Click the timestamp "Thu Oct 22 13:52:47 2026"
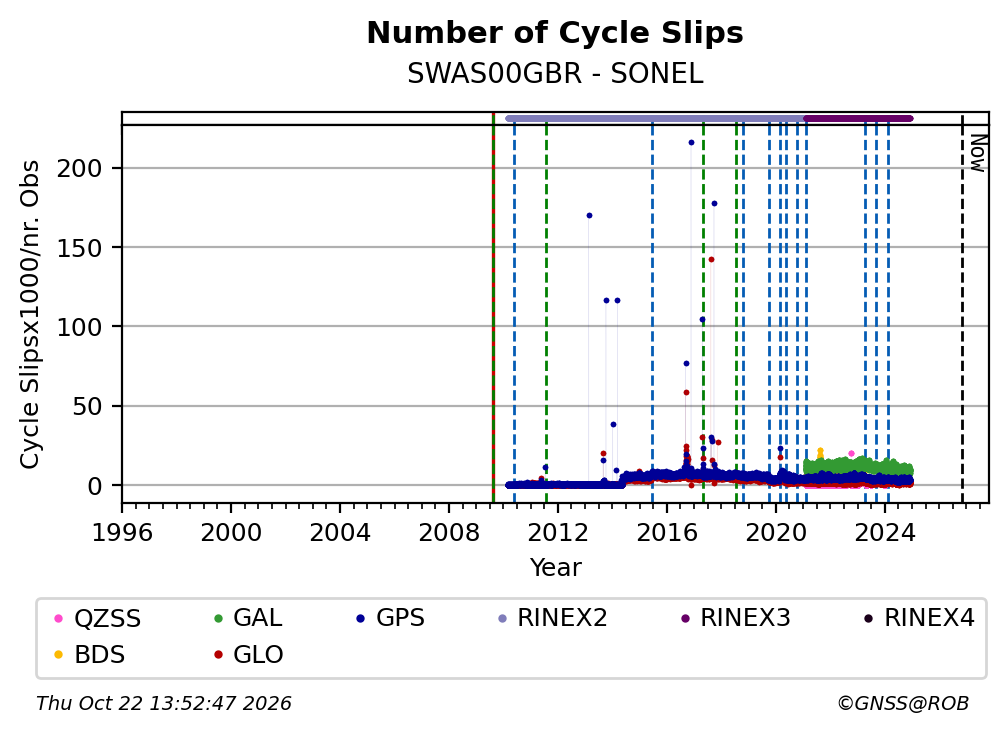1008x734 pixels. 164,703
